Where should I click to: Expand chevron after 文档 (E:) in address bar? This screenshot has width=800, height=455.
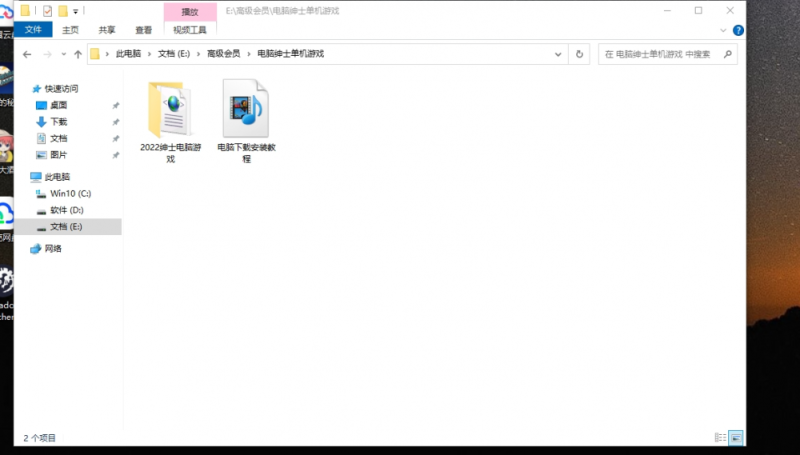pyautogui.click(x=198, y=54)
